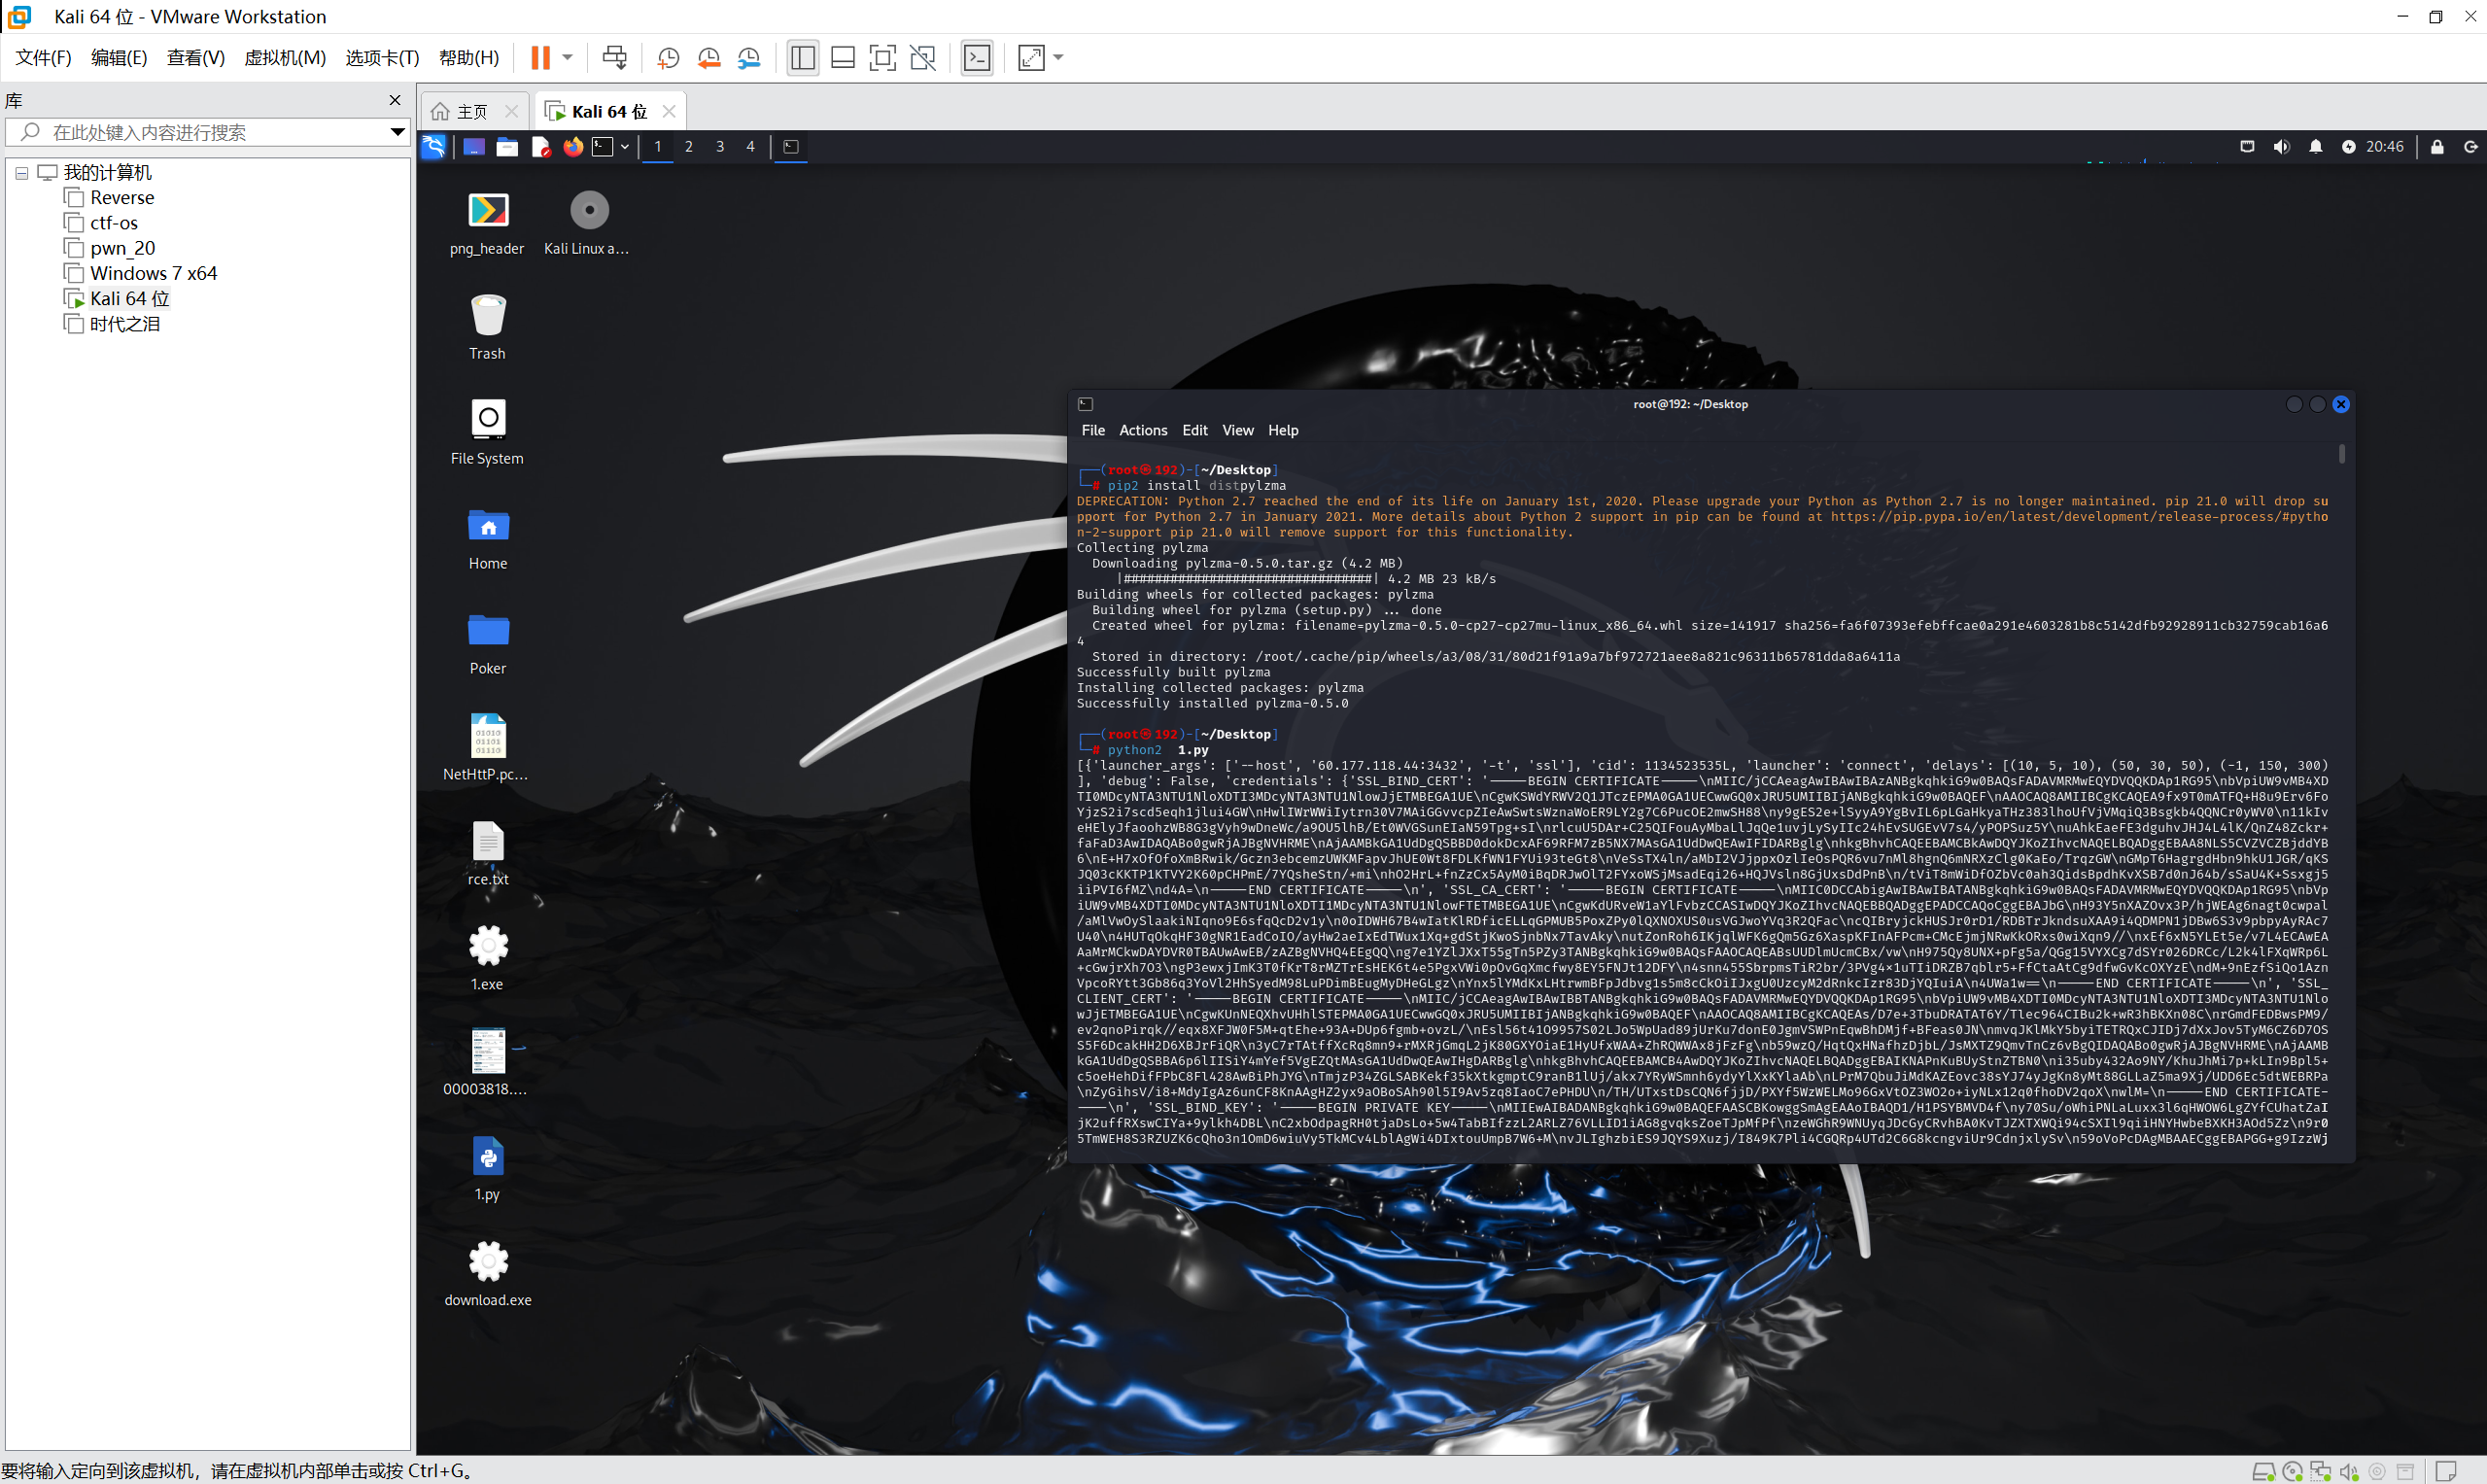
Task: Open the power options dropdown next to pause
Action: 567,58
